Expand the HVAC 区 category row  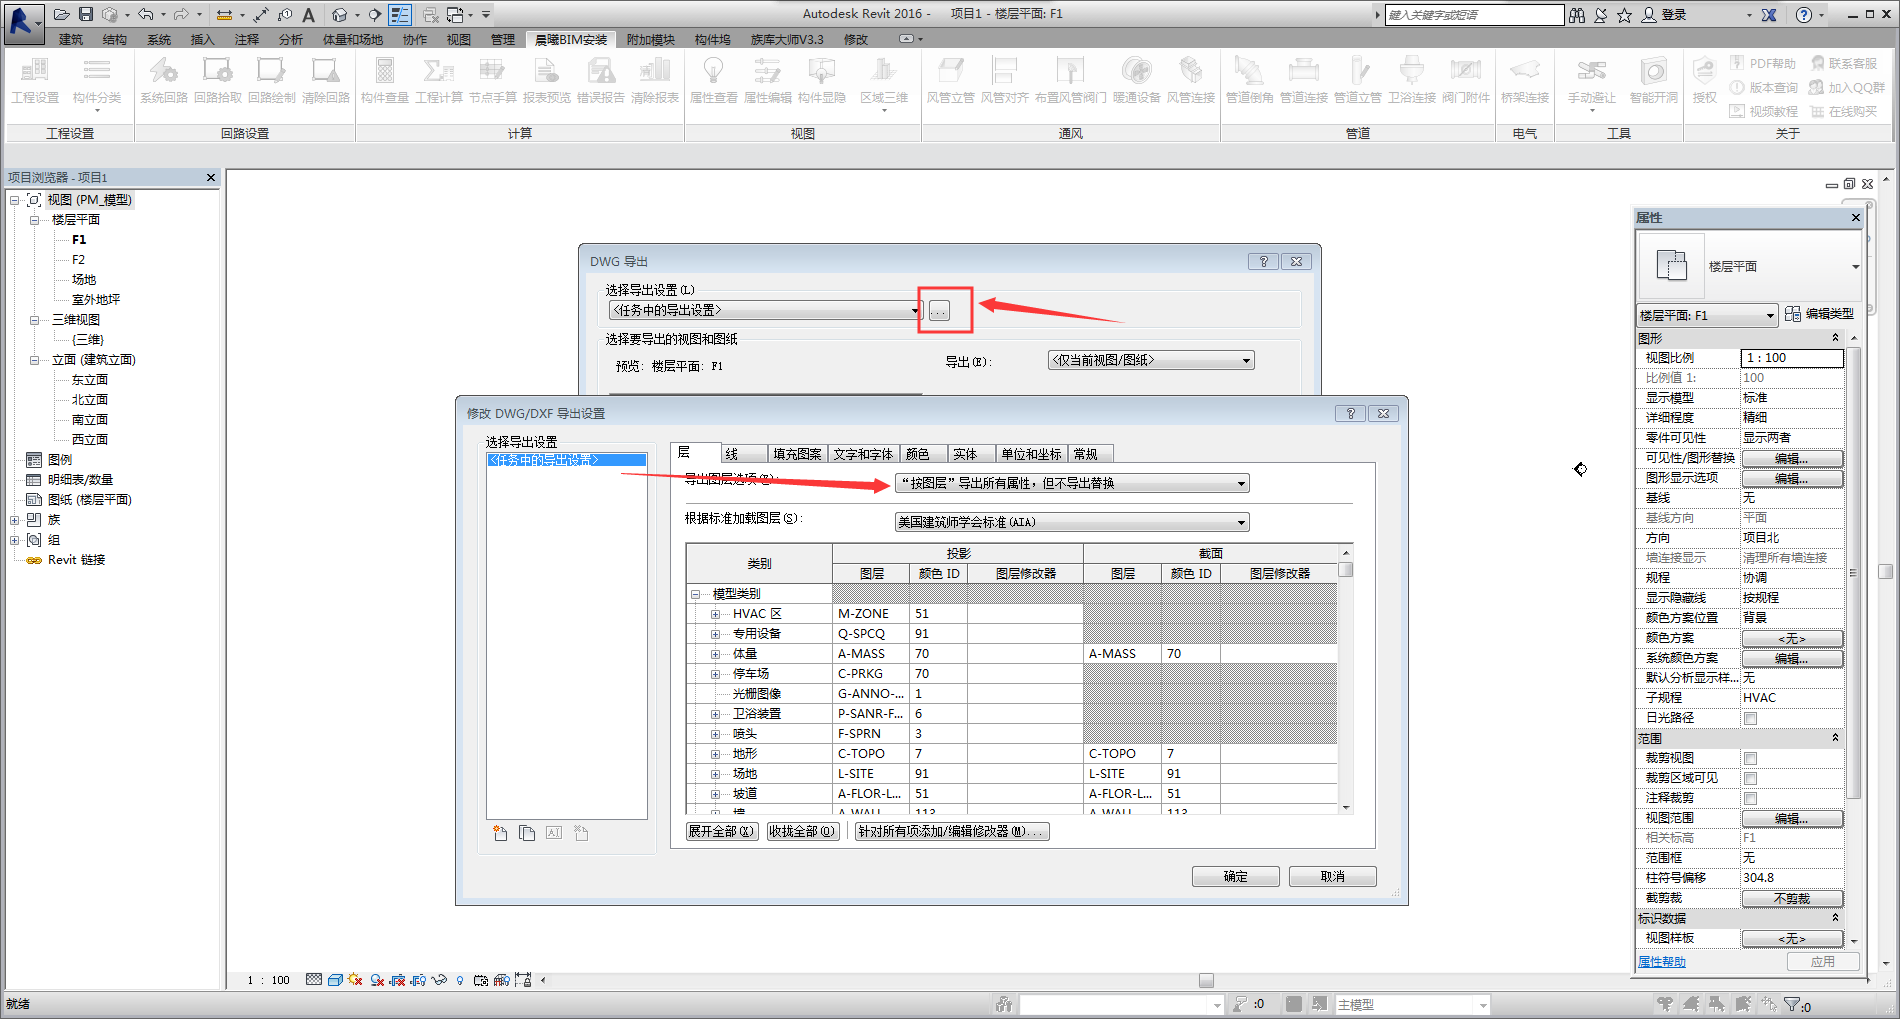[715, 614]
